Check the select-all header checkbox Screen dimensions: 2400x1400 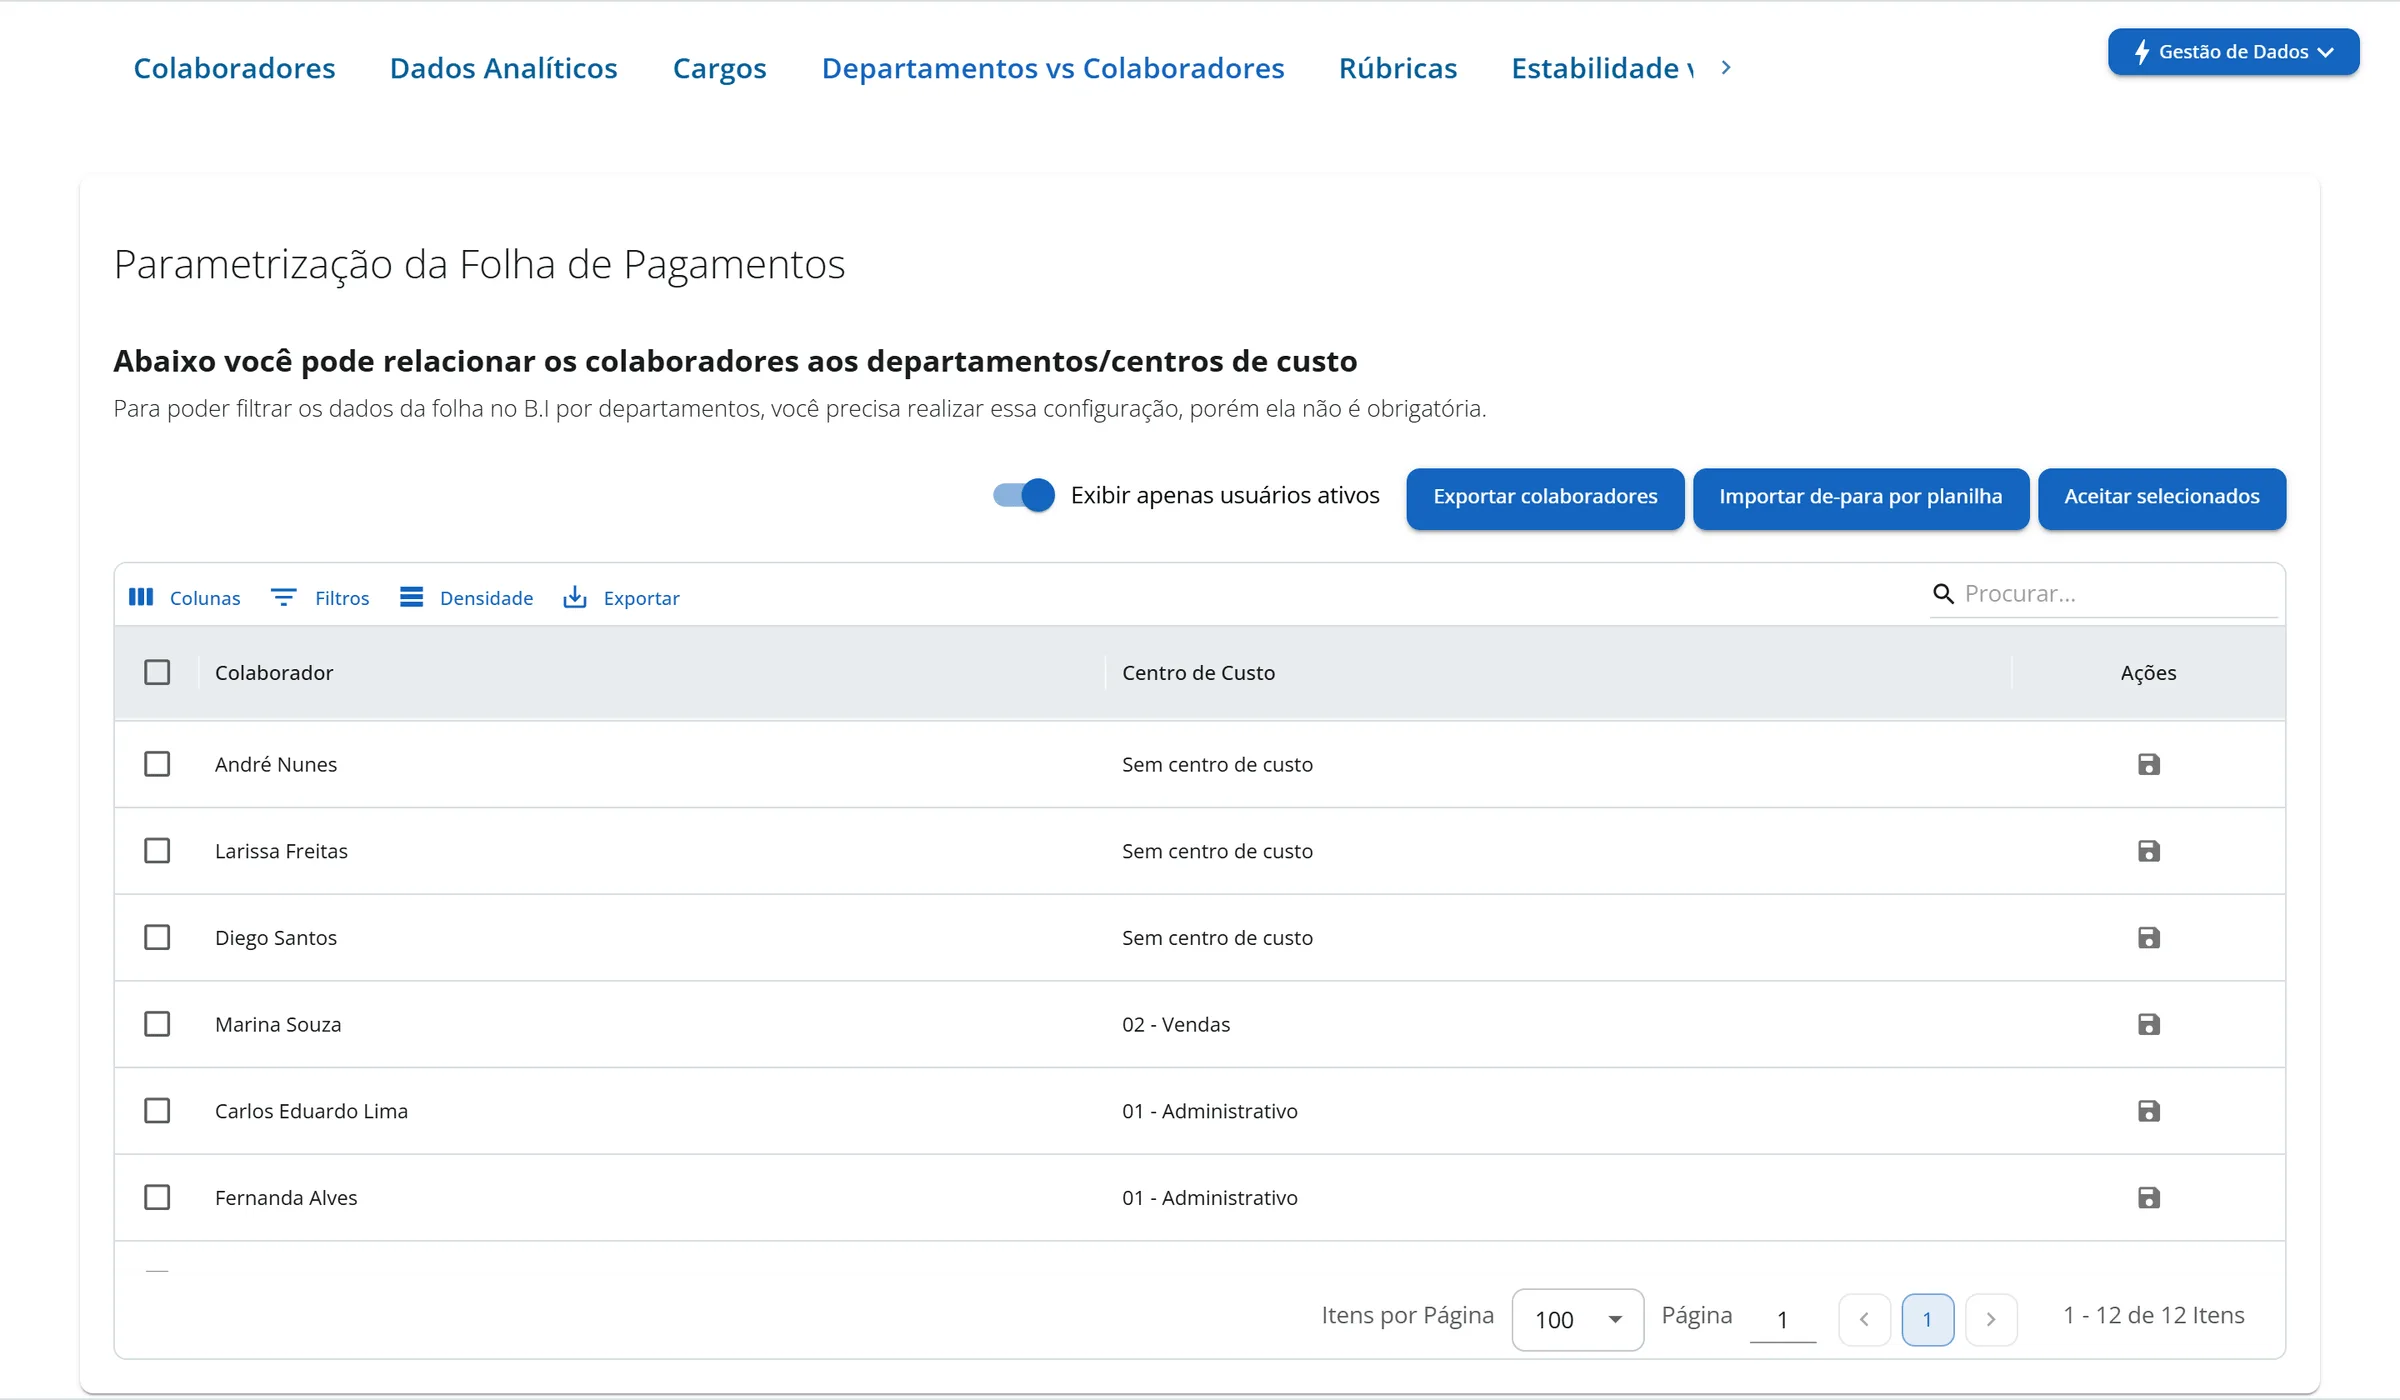(157, 672)
